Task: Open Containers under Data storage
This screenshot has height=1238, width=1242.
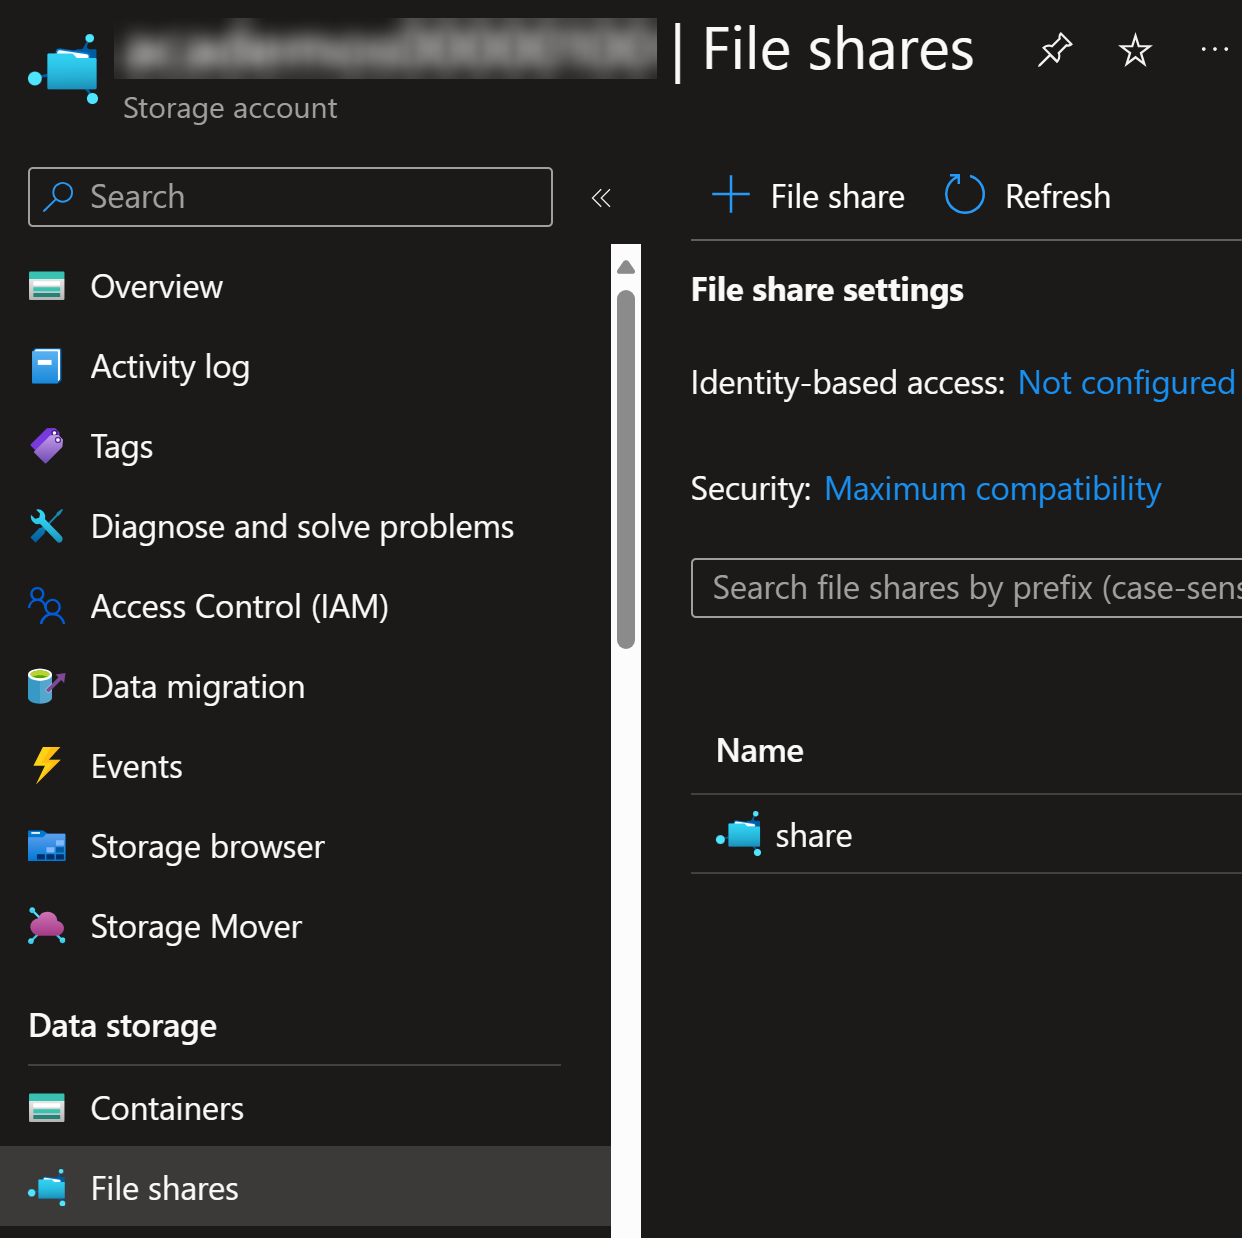Action: (167, 1109)
